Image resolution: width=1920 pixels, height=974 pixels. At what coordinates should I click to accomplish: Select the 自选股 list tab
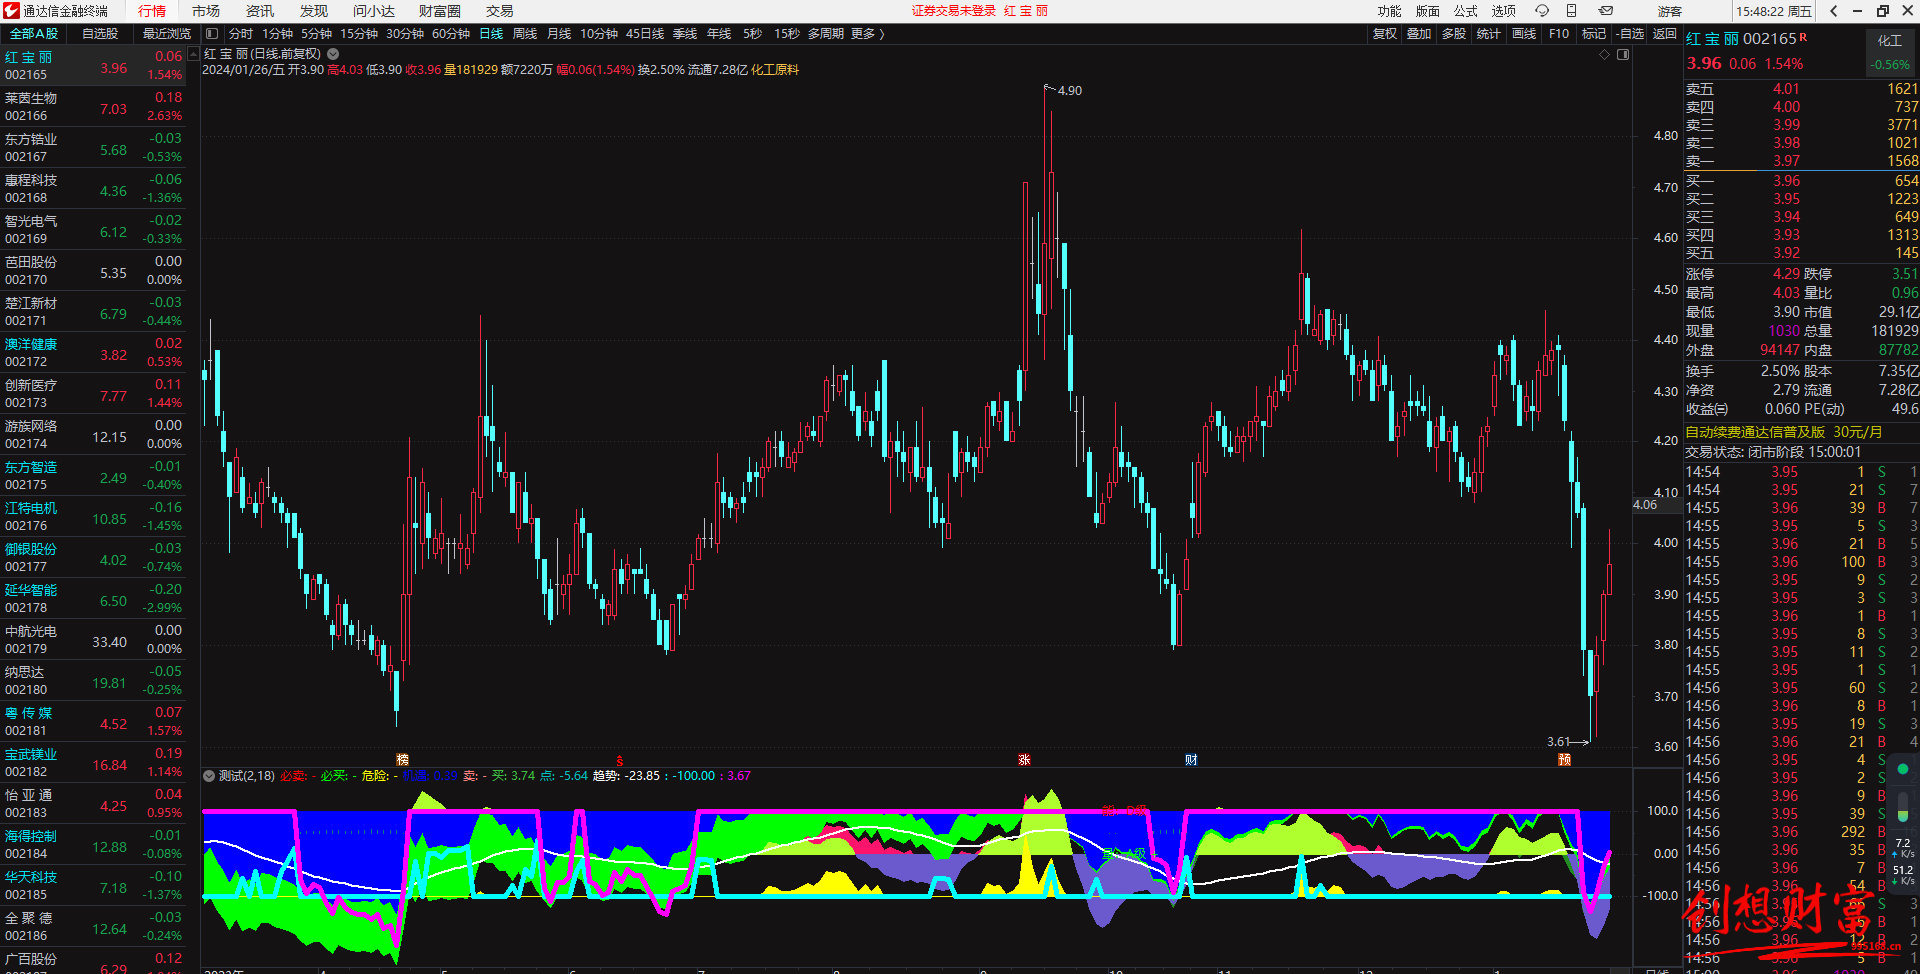click(100, 34)
